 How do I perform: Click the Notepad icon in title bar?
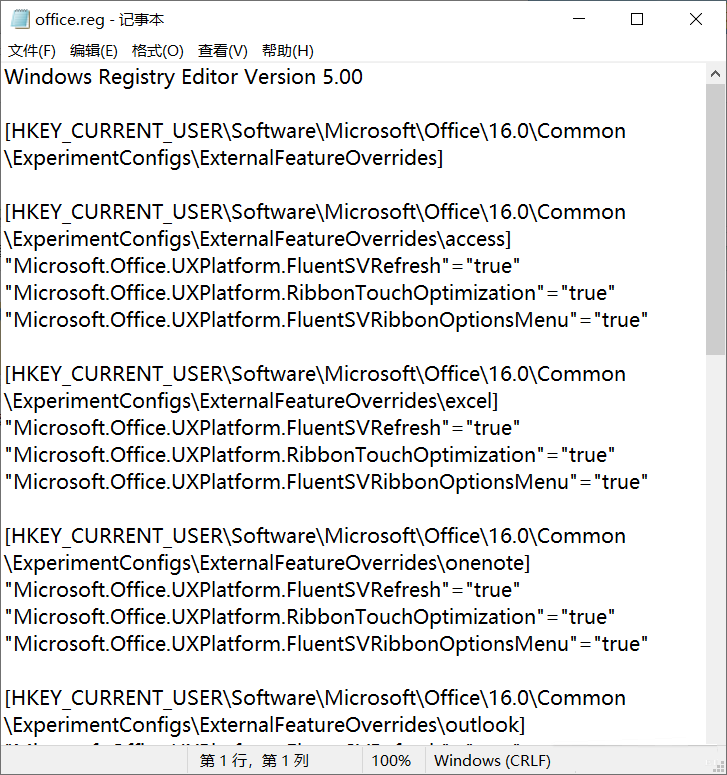click(x=20, y=19)
